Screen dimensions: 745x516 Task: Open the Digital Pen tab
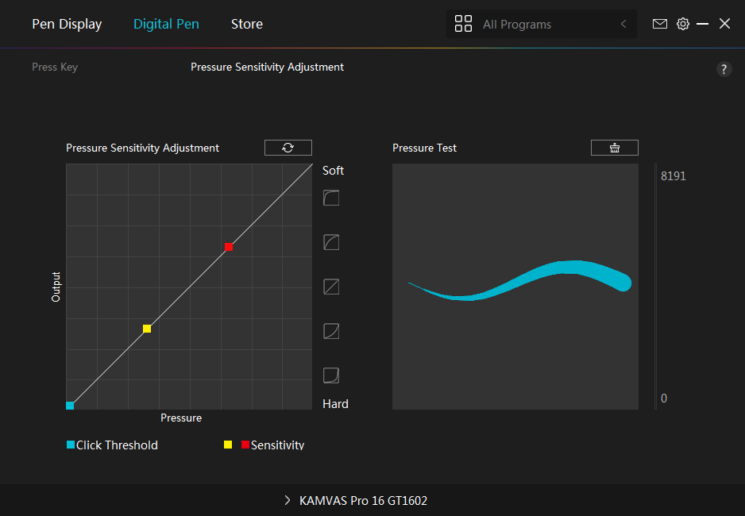[166, 24]
